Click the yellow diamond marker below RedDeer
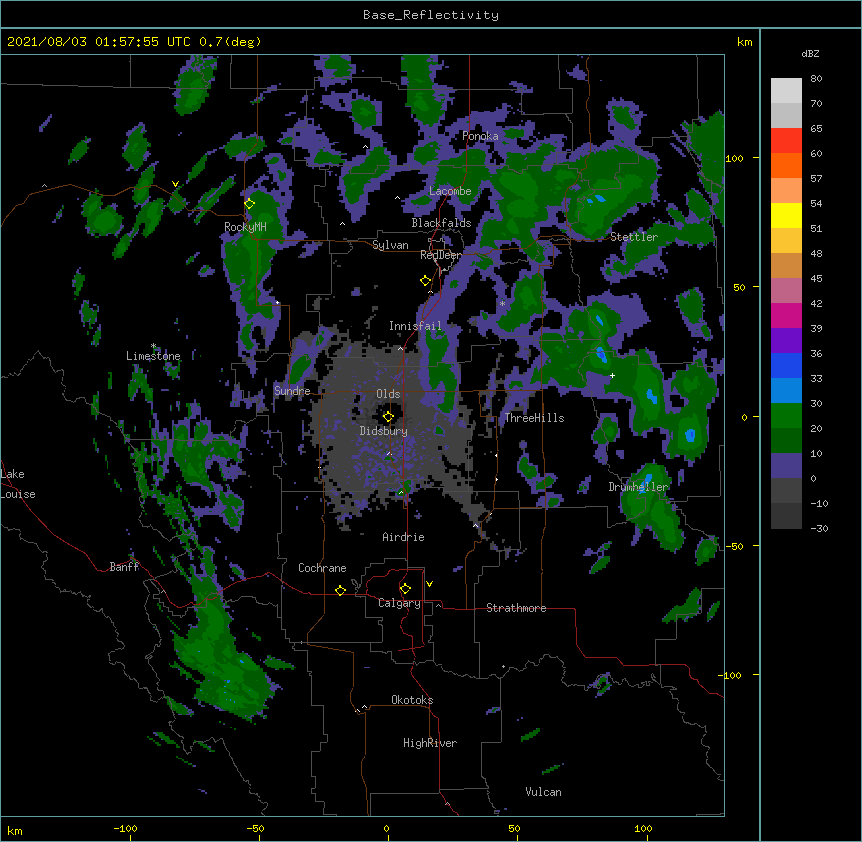 pyautogui.click(x=426, y=281)
